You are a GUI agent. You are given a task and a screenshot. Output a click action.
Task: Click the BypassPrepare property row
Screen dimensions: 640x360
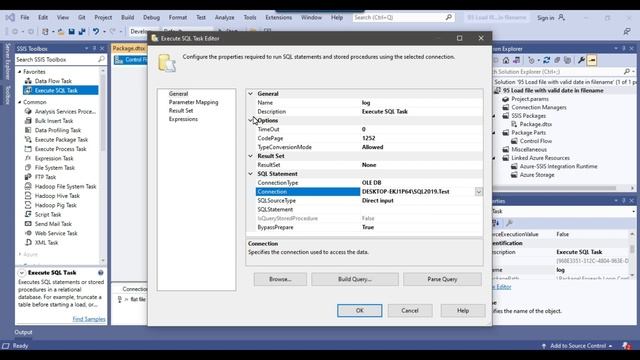pyautogui.click(x=369, y=227)
